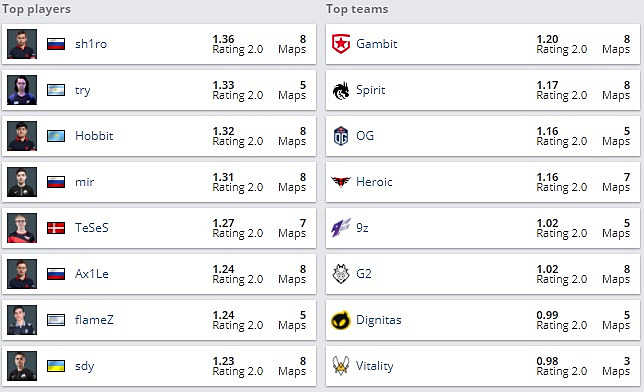This screenshot has width=644, height=392.
Task: Click the Spirit dragon logo
Action: [x=341, y=90]
